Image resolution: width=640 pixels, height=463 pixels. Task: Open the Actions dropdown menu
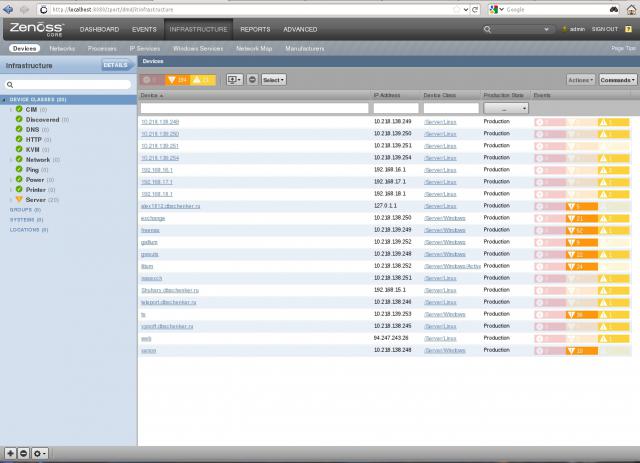point(580,80)
